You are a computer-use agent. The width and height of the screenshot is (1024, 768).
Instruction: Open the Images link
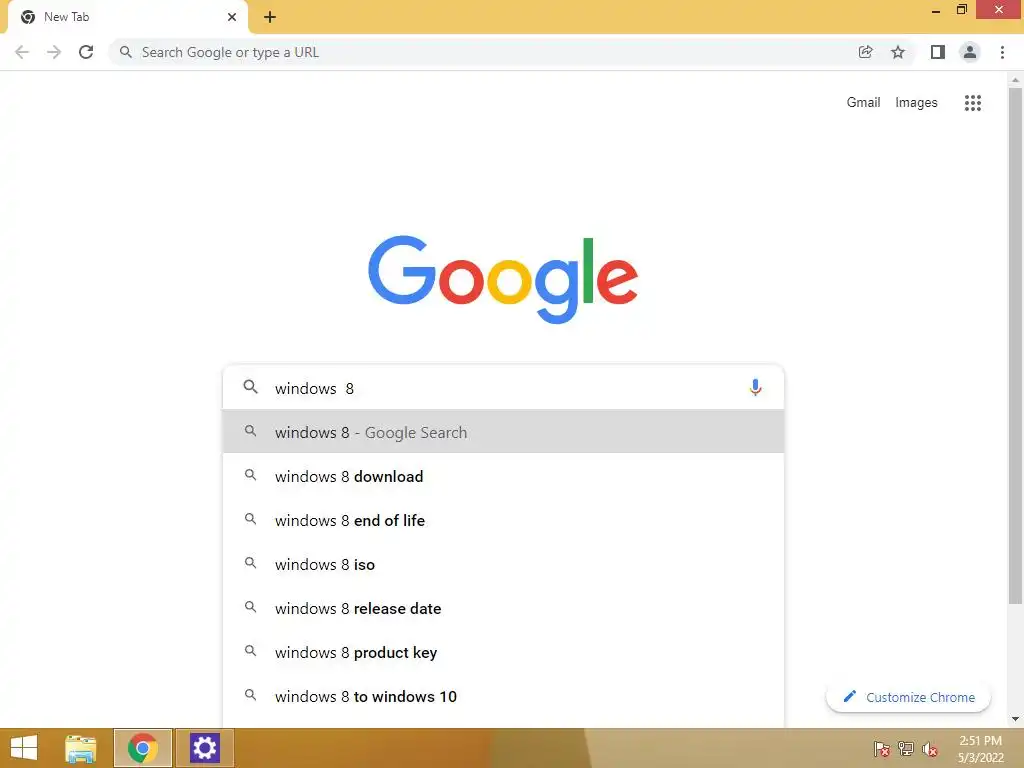coord(916,103)
